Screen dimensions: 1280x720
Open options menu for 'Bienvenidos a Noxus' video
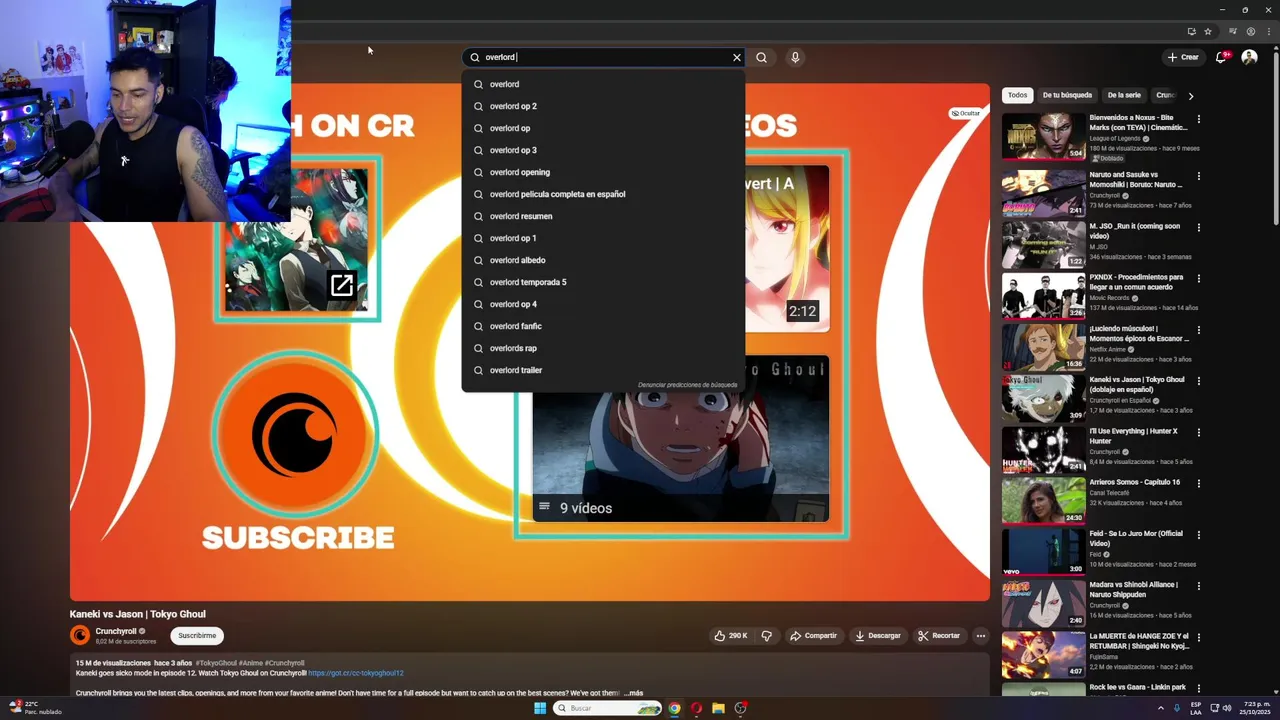pyautogui.click(x=1198, y=119)
